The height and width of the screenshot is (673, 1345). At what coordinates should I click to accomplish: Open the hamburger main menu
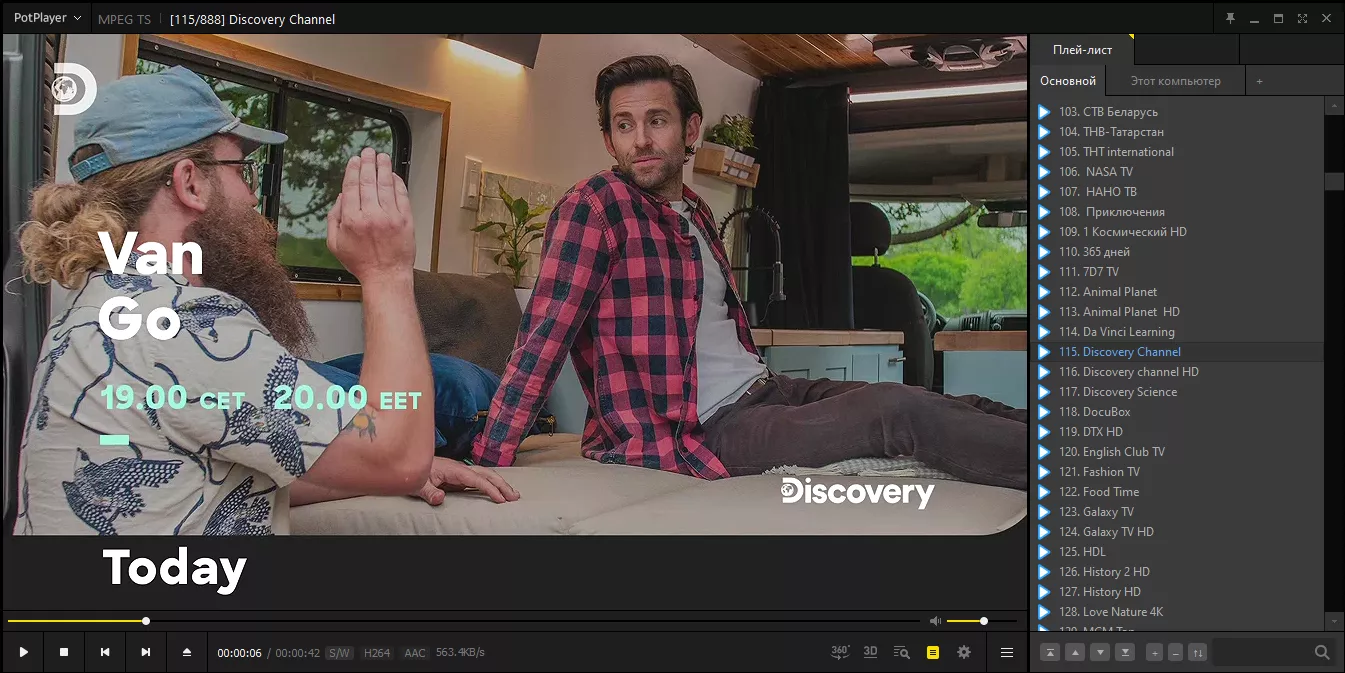pos(1007,652)
